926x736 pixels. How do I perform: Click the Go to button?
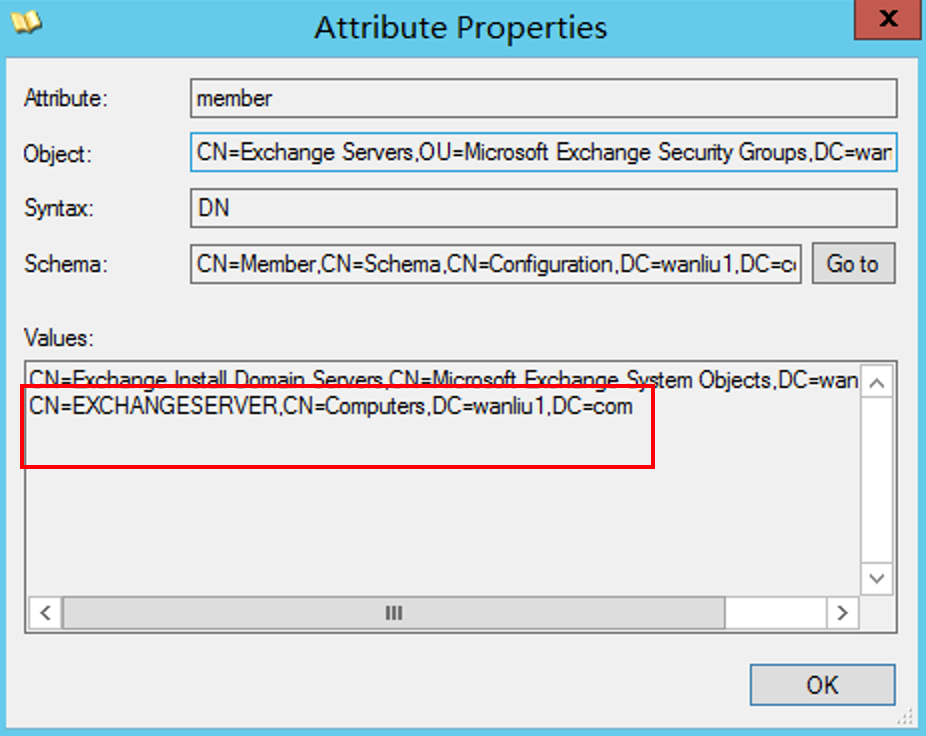[x=853, y=263]
